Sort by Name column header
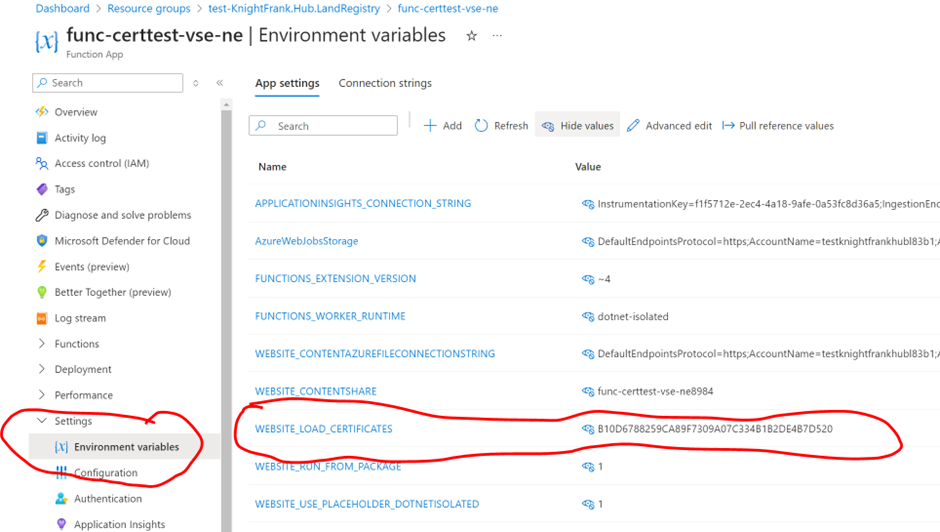Image resolution: width=940 pixels, height=532 pixels. (272, 167)
